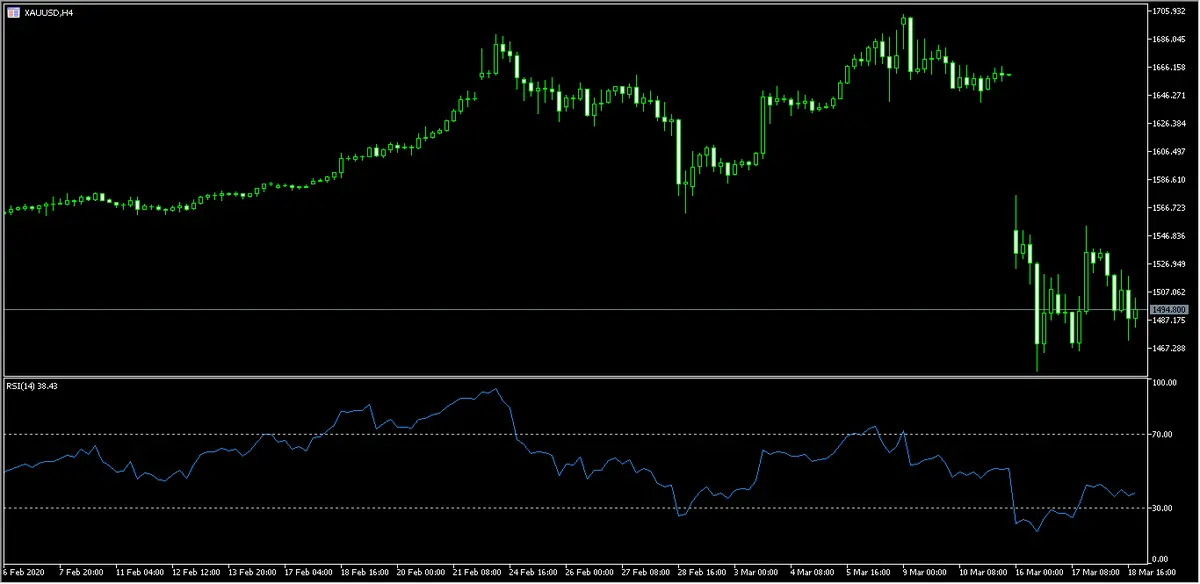
Task: Select the 6 Feb 2020 date label
Action: pos(24,573)
